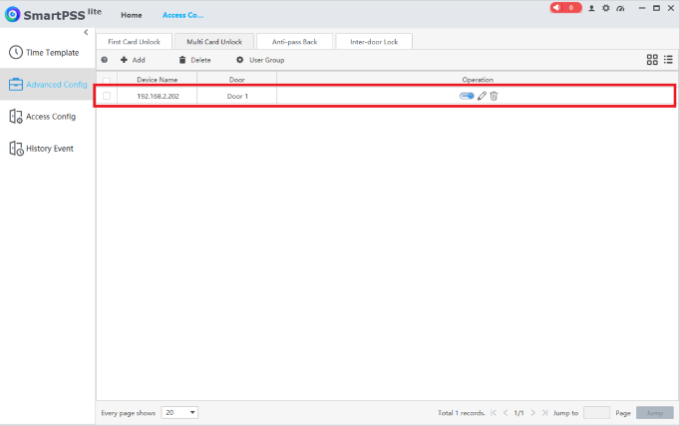Open History Event in sidebar
The height and width of the screenshot is (426, 680).
coord(48,148)
